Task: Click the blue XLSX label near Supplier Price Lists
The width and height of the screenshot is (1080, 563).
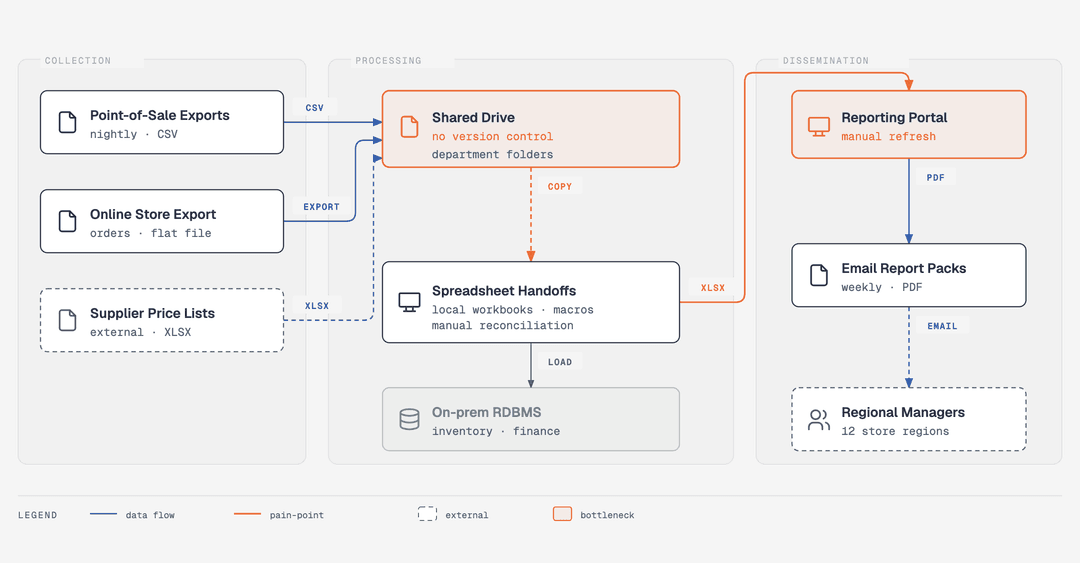Action: click(x=317, y=305)
